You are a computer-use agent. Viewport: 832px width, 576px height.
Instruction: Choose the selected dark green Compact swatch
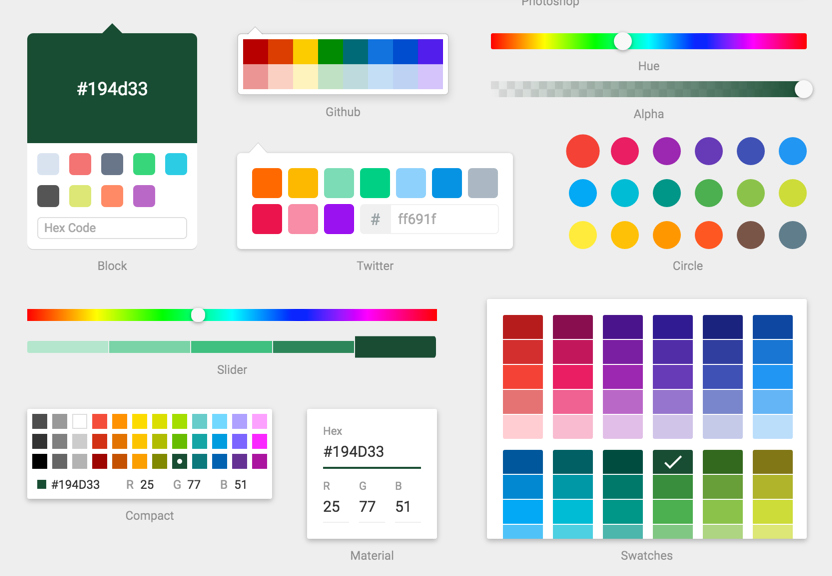point(179,461)
